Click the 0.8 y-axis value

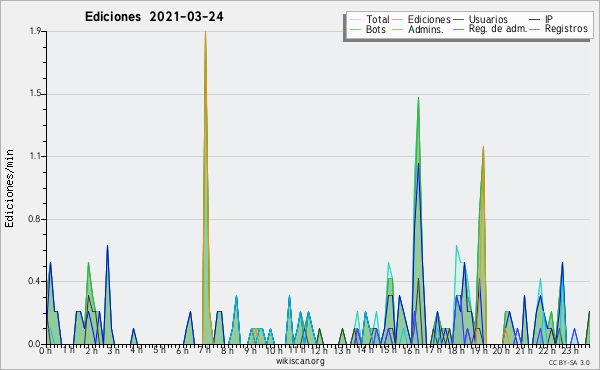(x=34, y=219)
